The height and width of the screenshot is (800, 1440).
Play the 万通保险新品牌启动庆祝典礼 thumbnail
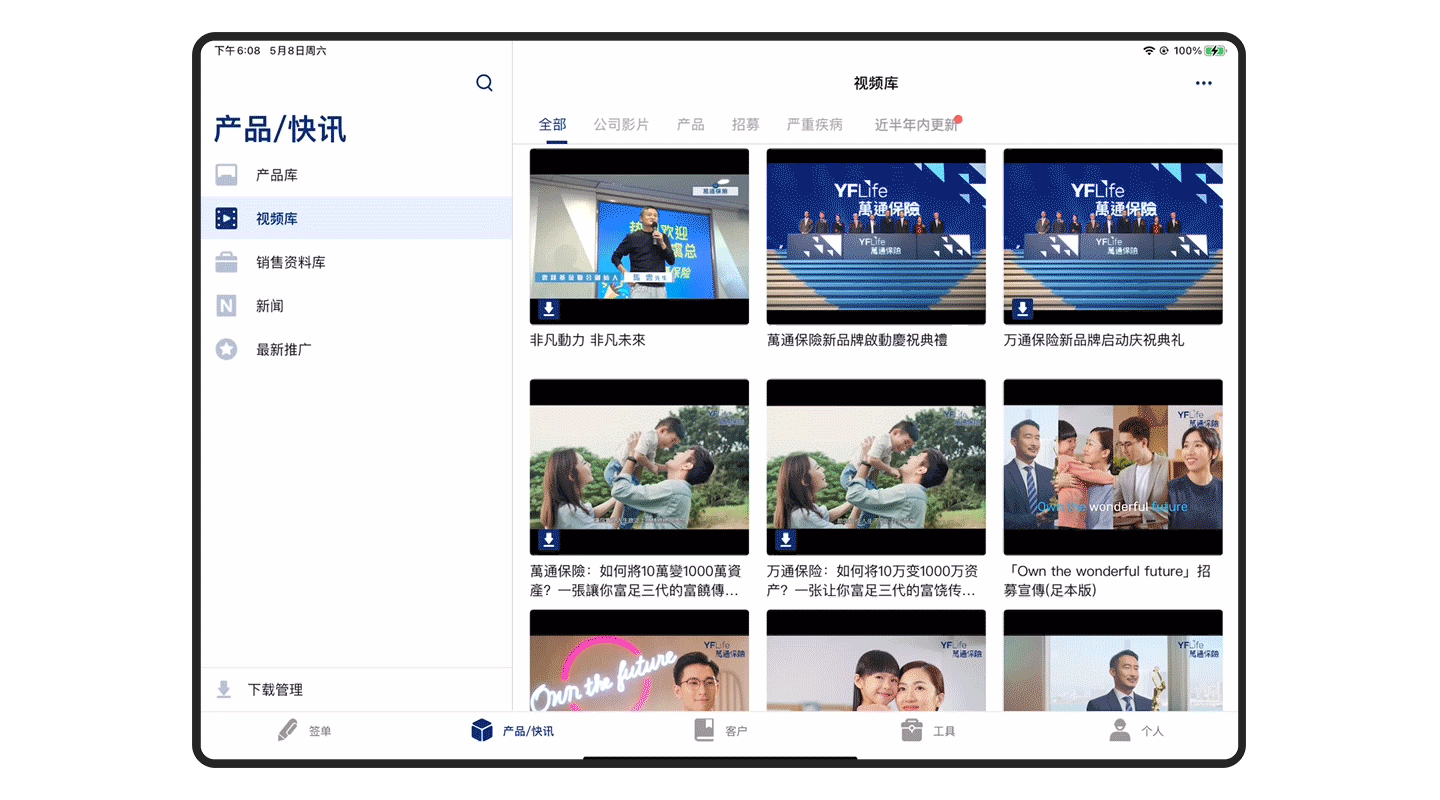[x=1113, y=236]
